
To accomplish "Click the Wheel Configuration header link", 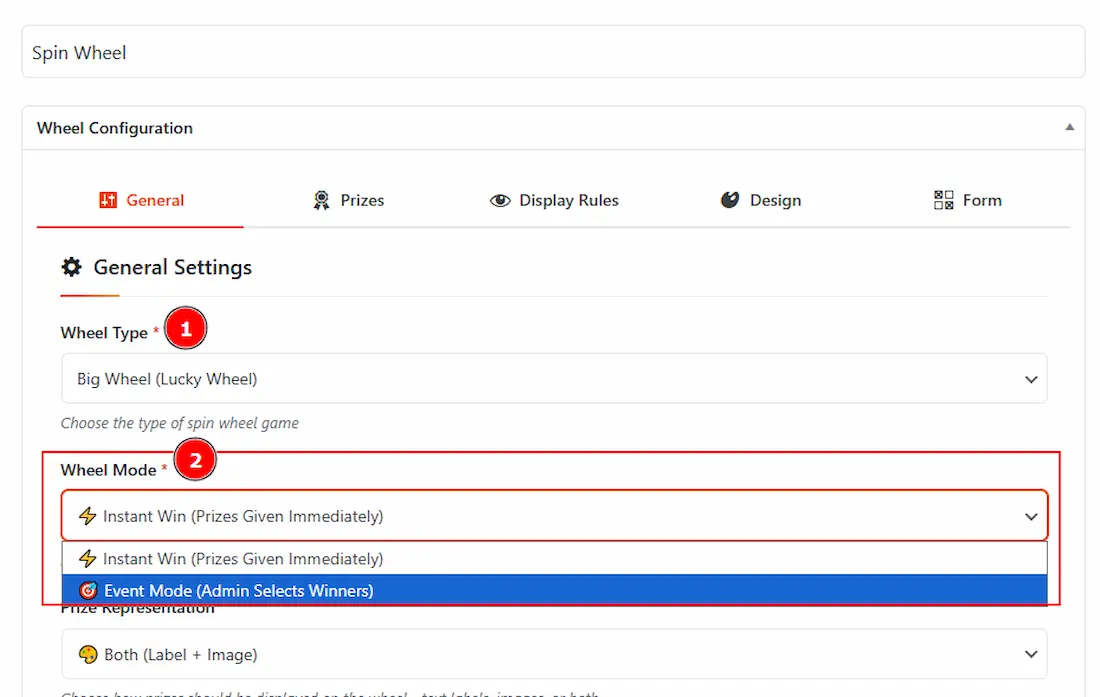I will pos(114,128).
